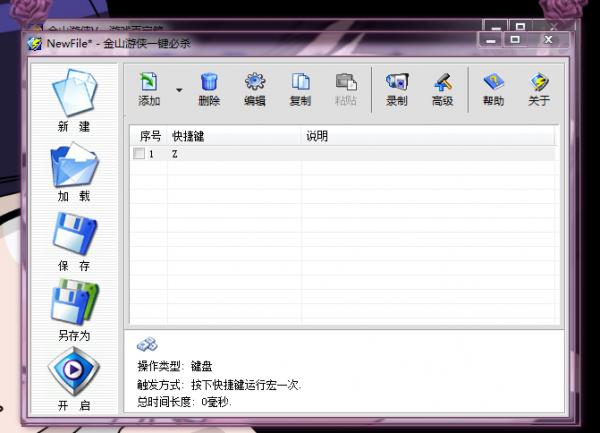This screenshot has height=433, width=600.
Task: Start macros with the 开启 play icon
Action: [73, 371]
